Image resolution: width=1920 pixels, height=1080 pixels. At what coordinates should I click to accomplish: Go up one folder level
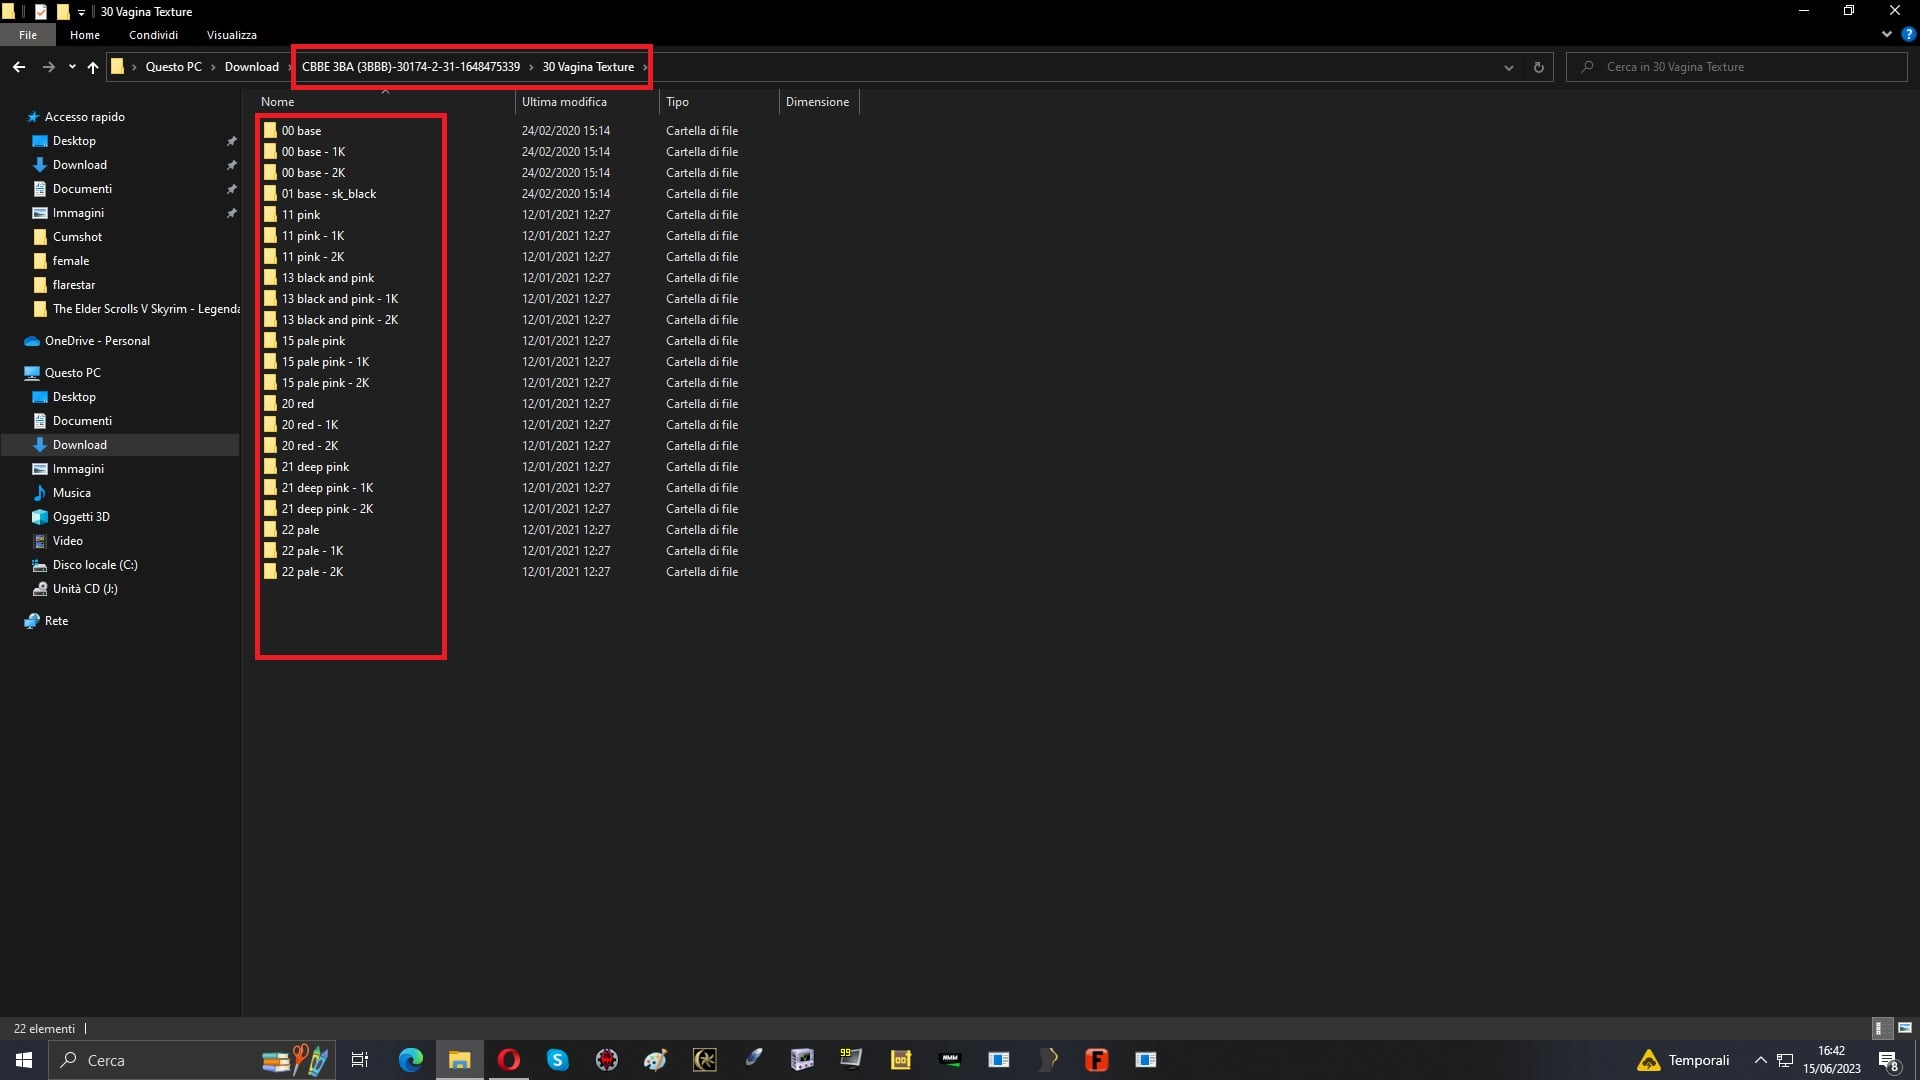point(93,67)
